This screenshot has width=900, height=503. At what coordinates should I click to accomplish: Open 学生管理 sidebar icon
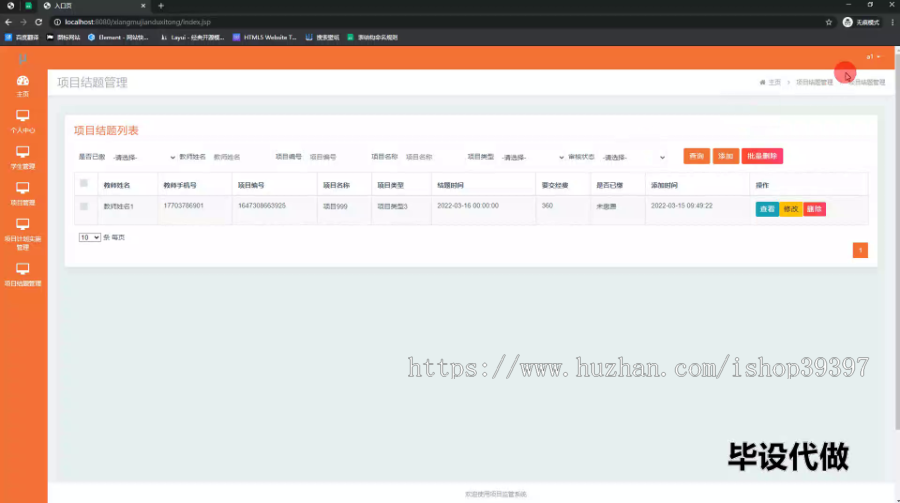click(22, 152)
